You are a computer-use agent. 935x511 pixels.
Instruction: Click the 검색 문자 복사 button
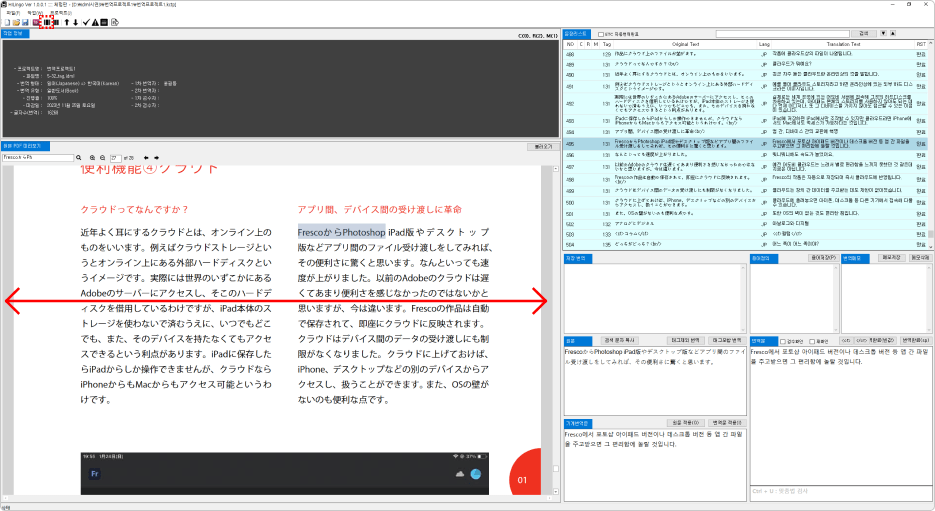[620, 340]
